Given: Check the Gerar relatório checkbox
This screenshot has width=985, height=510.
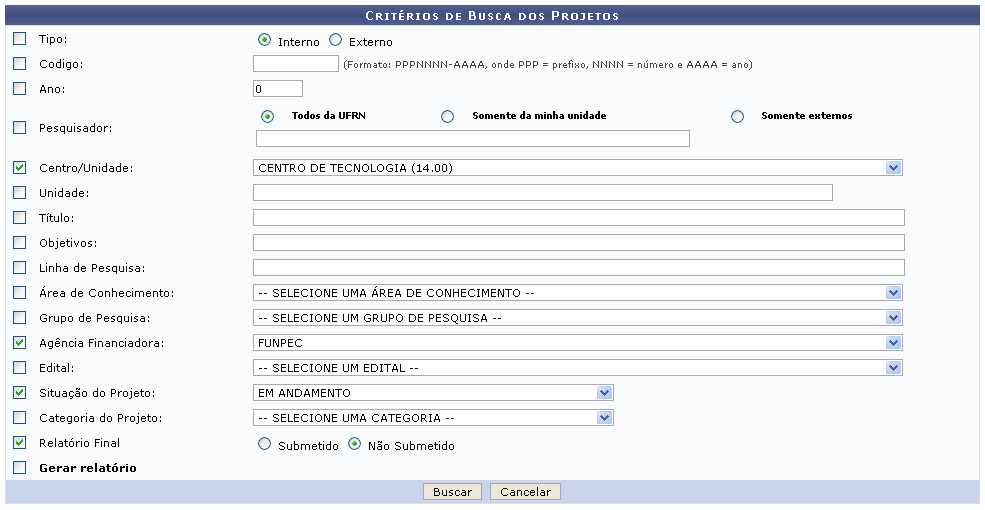Looking at the screenshot, I should point(20,467).
